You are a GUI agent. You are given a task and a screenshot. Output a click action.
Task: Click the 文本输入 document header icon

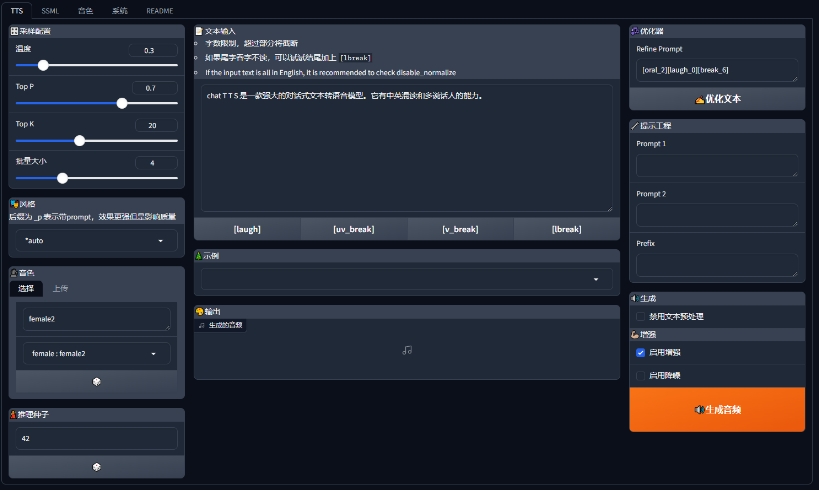(199, 31)
